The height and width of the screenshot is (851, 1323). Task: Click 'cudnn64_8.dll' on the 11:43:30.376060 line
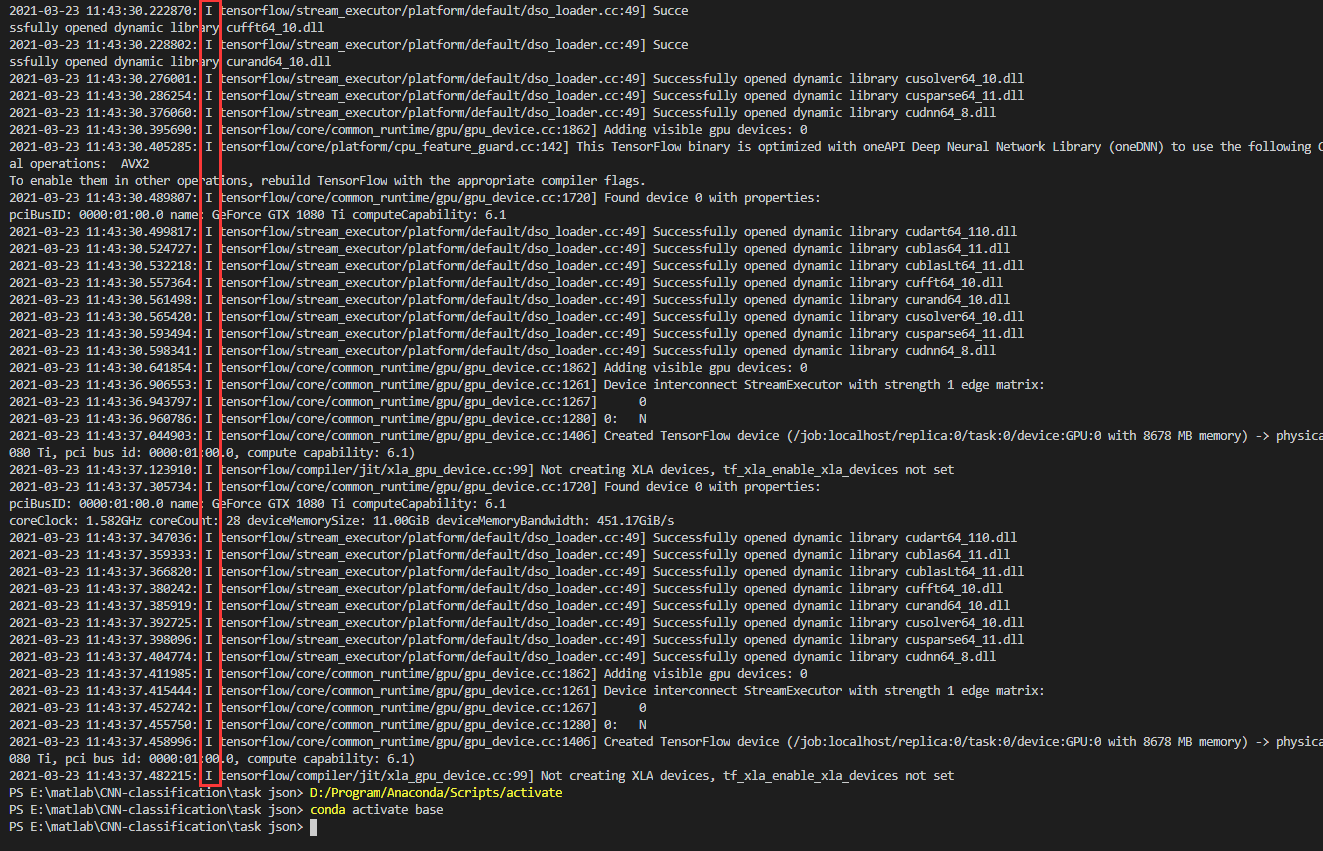pos(950,113)
